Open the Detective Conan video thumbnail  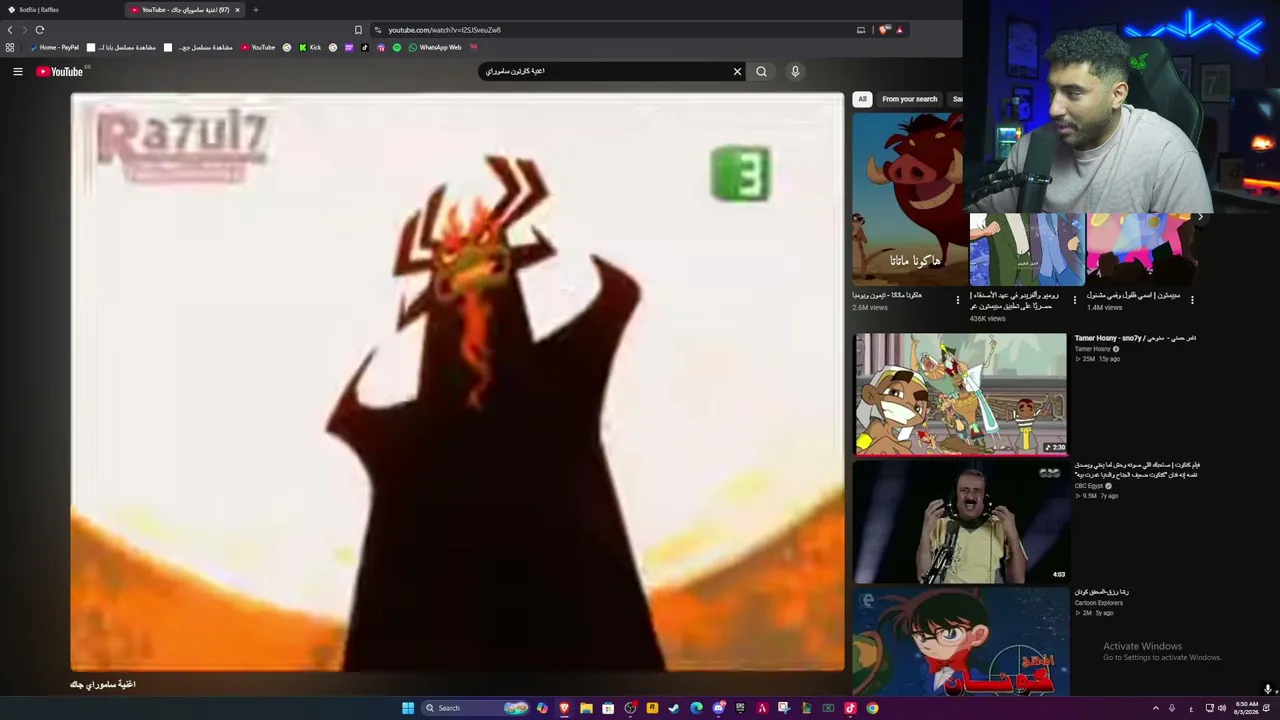click(x=960, y=642)
